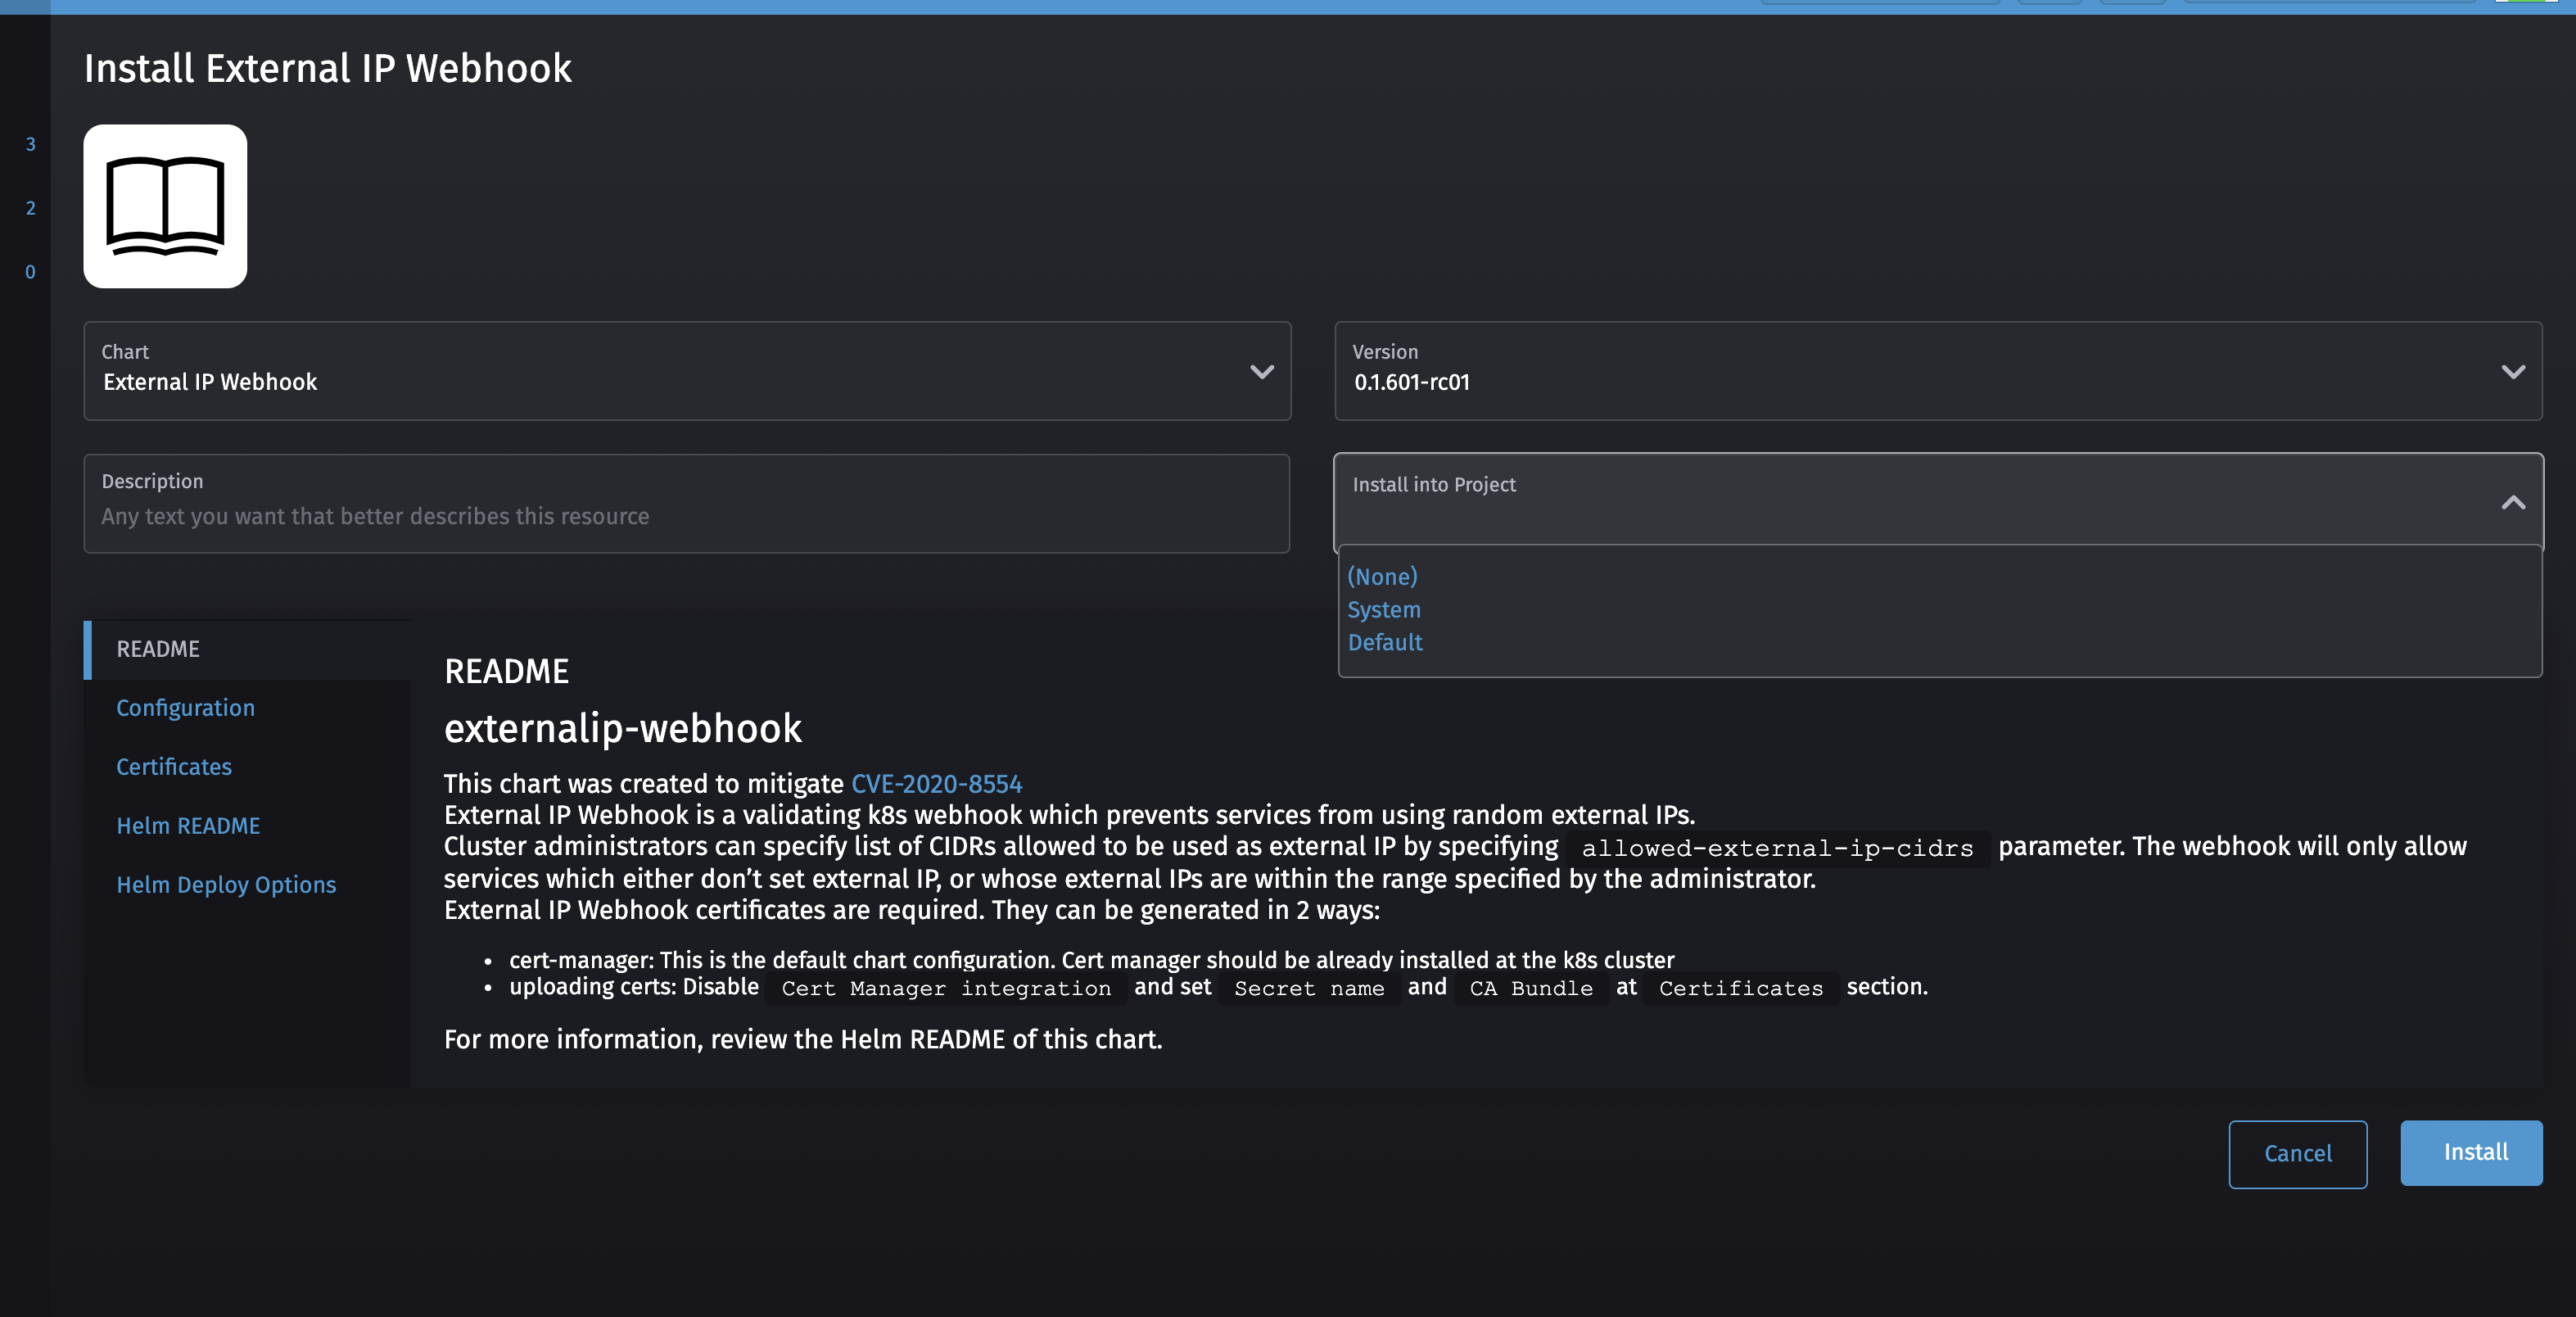
Task: Select the blue "2" in the left sidebar
Action: pyautogui.click(x=30, y=208)
